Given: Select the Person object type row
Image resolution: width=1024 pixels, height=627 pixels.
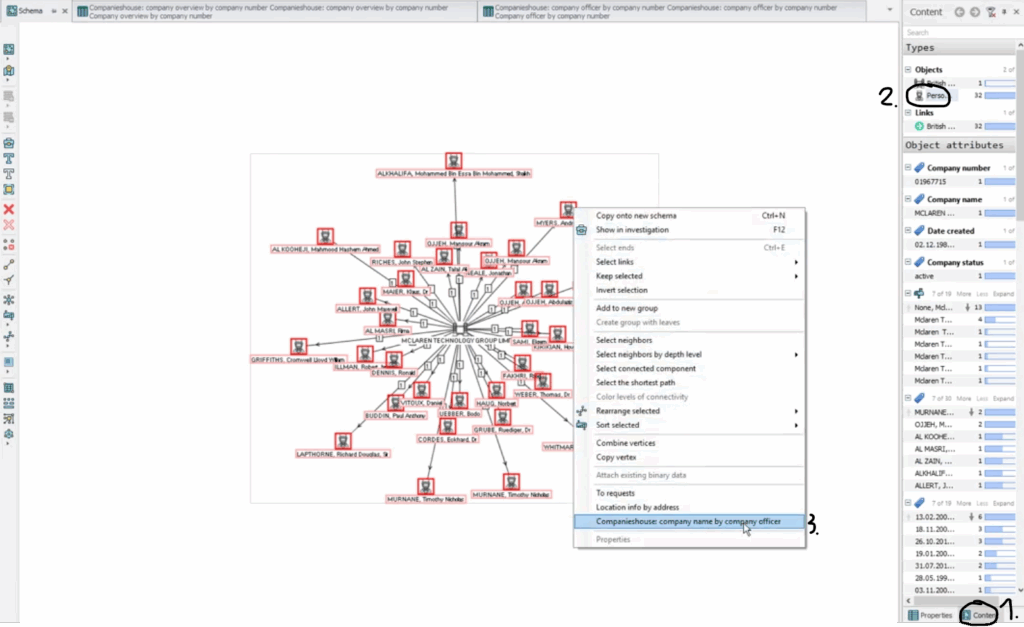Looking at the screenshot, I should click(x=935, y=96).
